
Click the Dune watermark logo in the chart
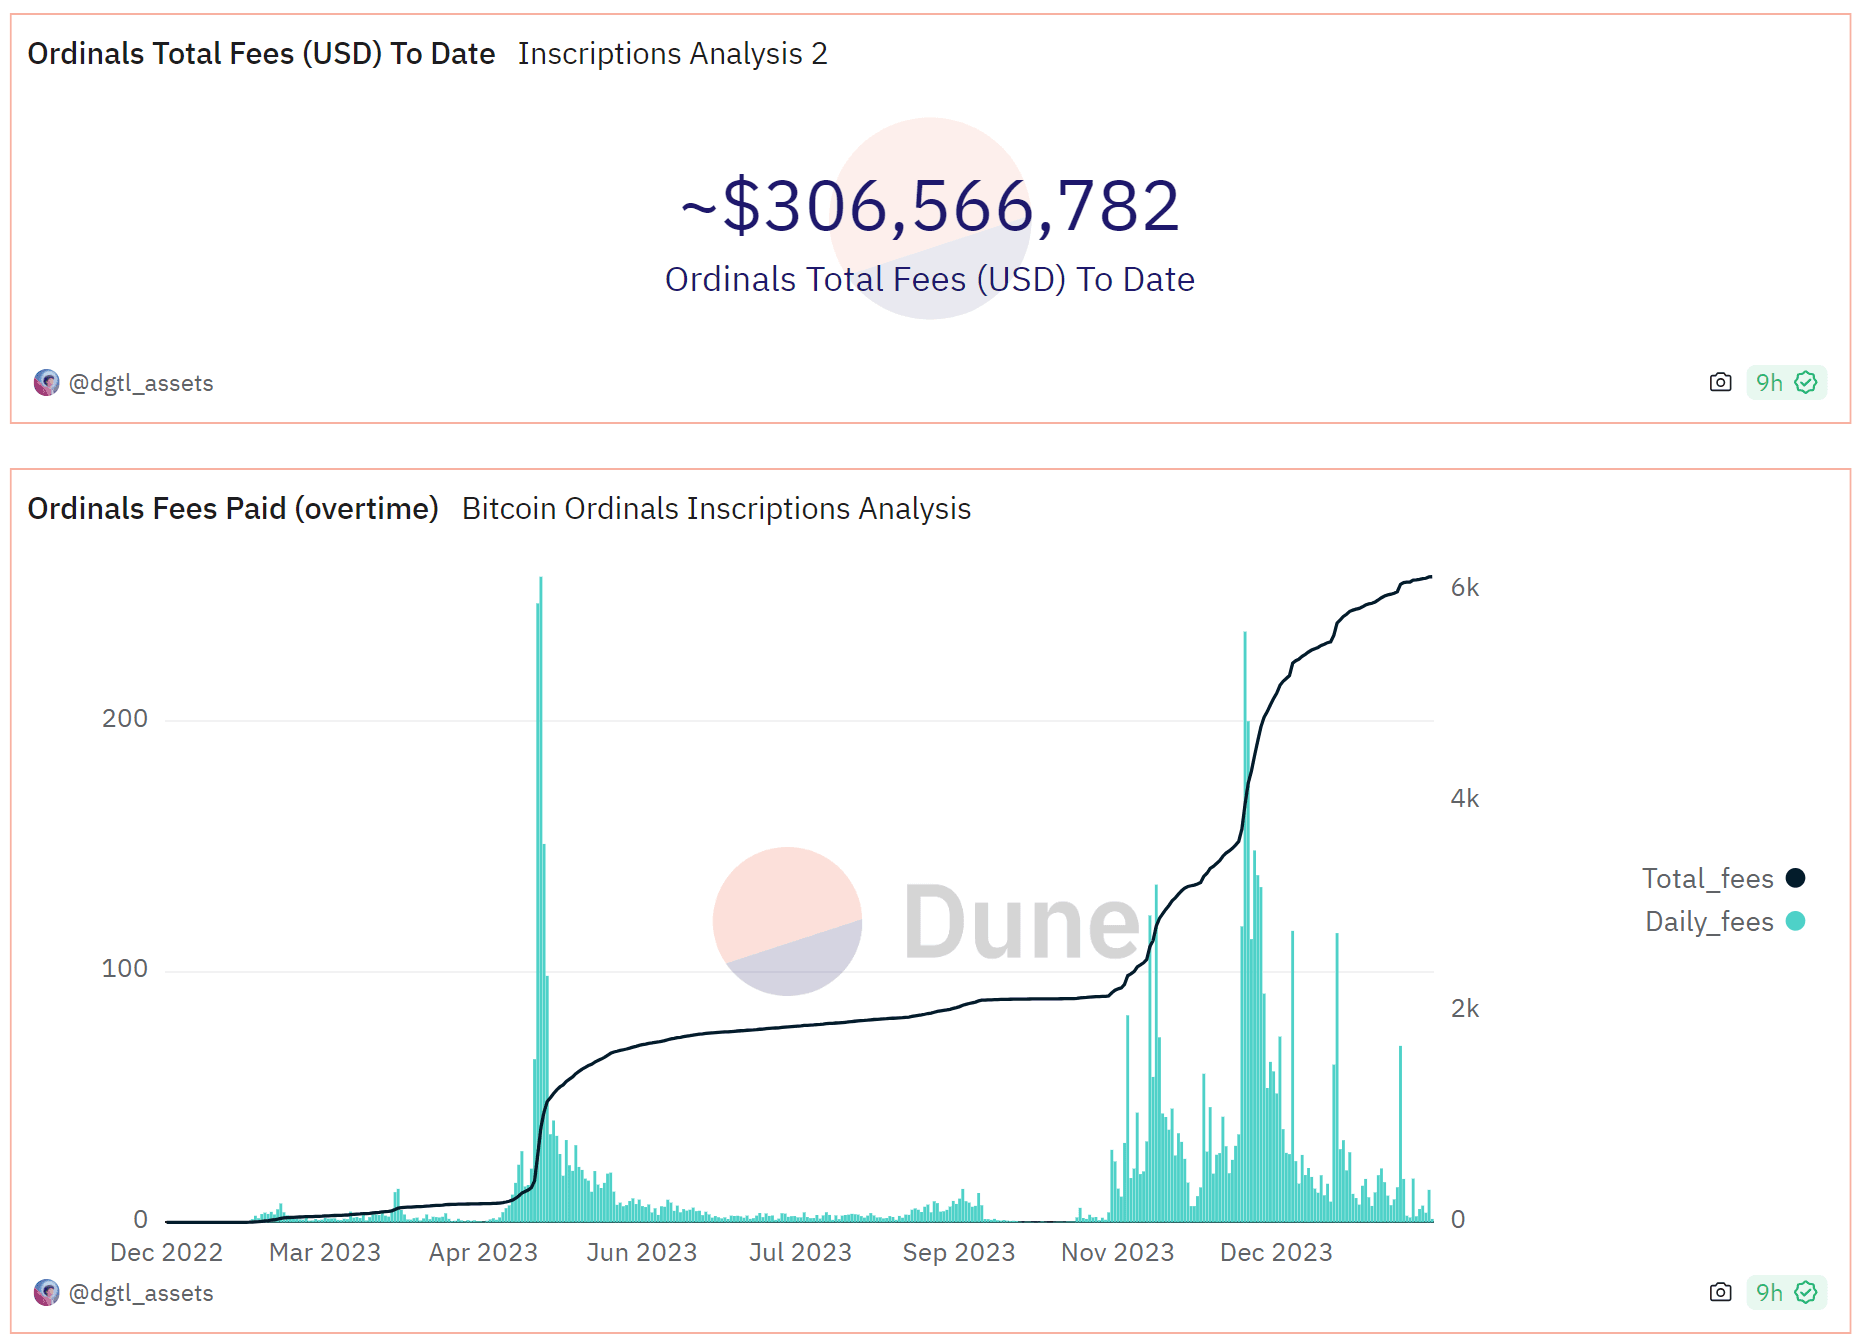[926, 921]
